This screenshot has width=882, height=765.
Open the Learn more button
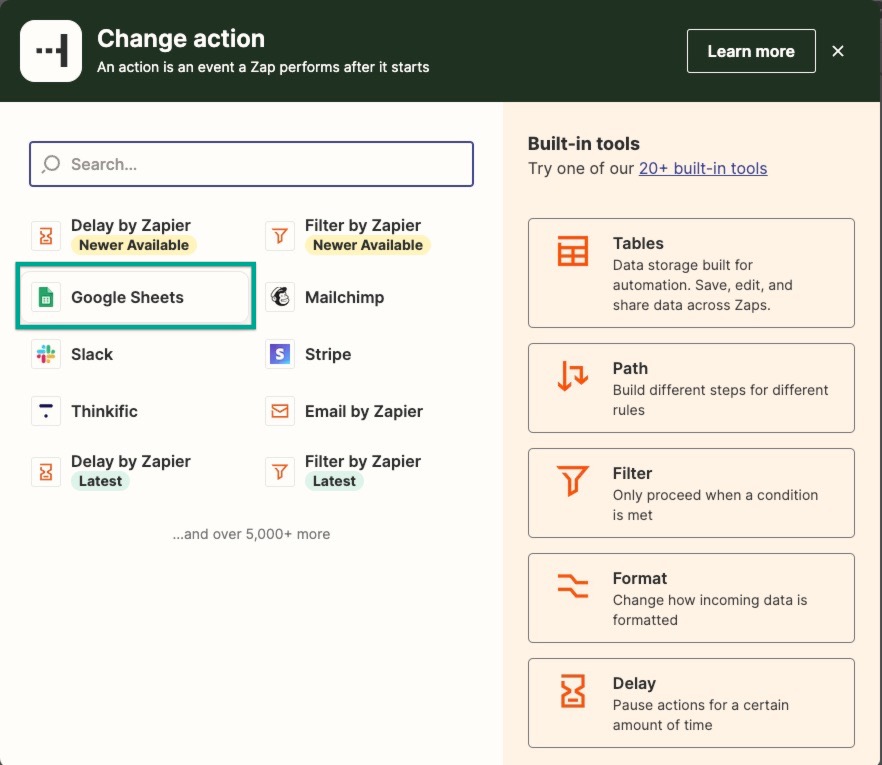pos(750,51)
